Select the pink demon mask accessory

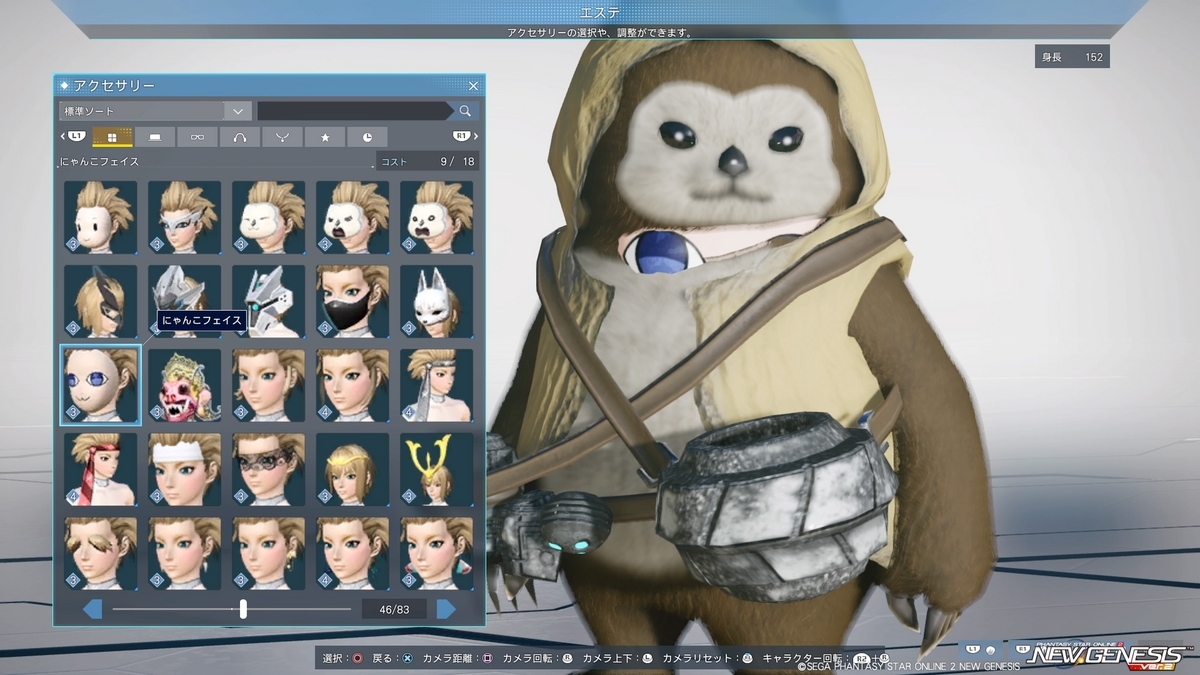pyautogui.click(x=185, y=385)
